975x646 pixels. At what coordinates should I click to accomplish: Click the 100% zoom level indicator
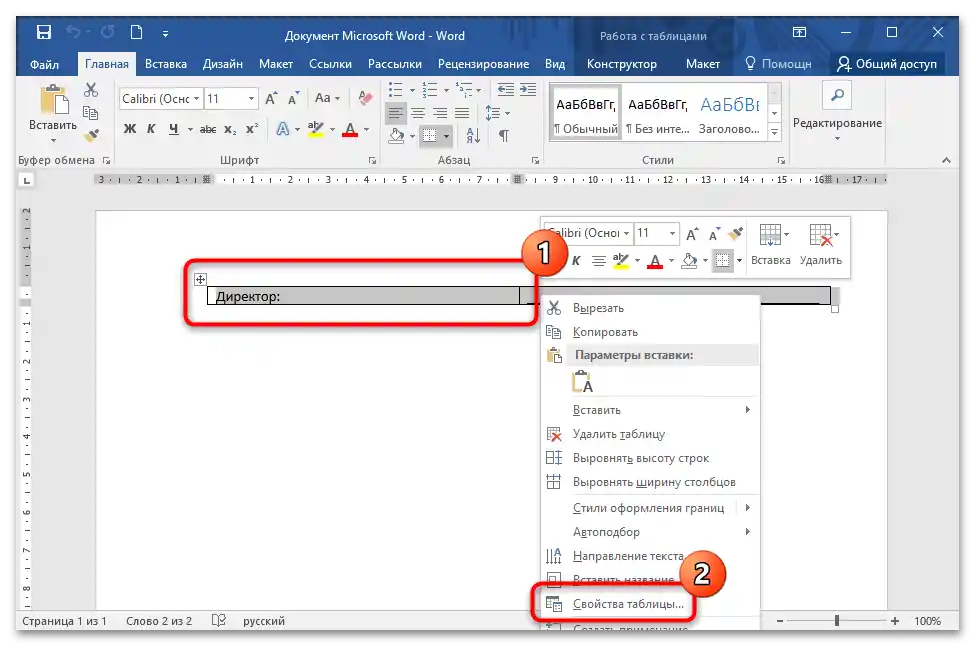point(927,621)
